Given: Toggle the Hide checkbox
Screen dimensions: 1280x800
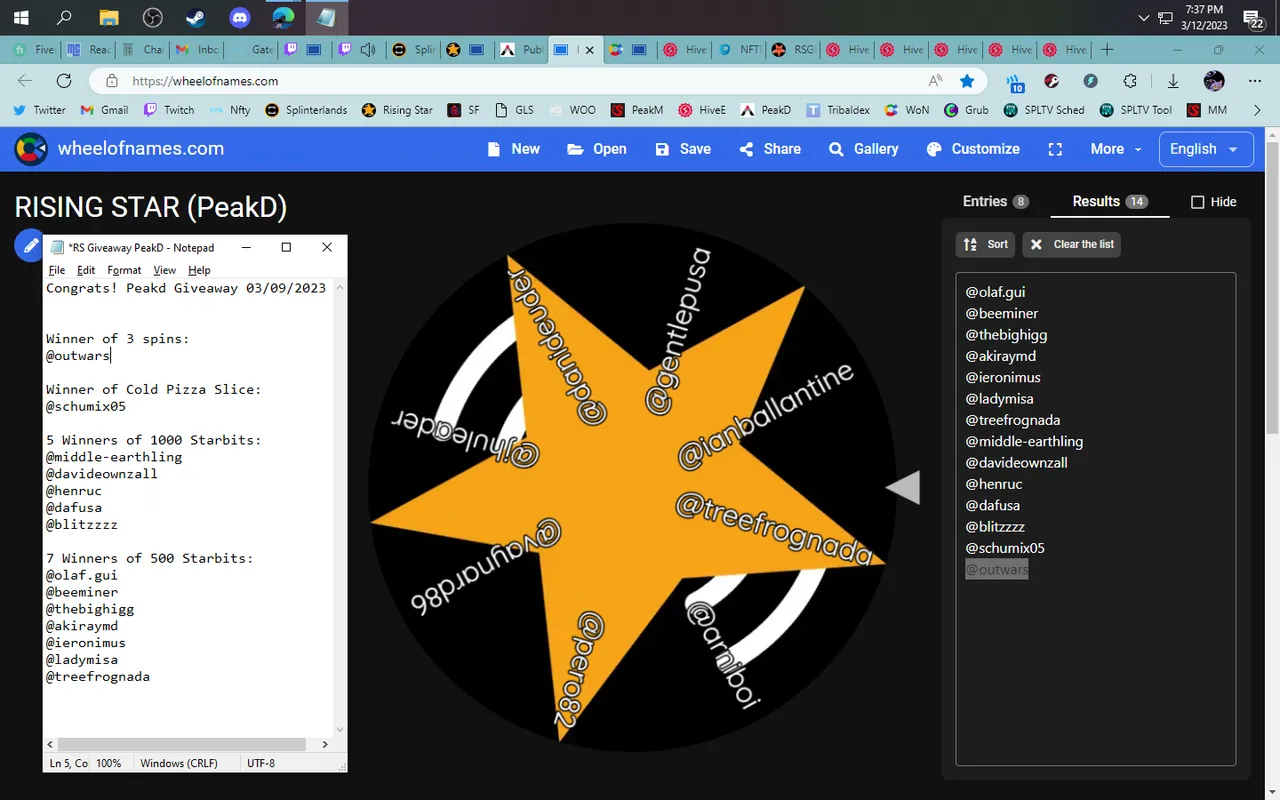Looking at the screenshot, I should coord(1197,202).
